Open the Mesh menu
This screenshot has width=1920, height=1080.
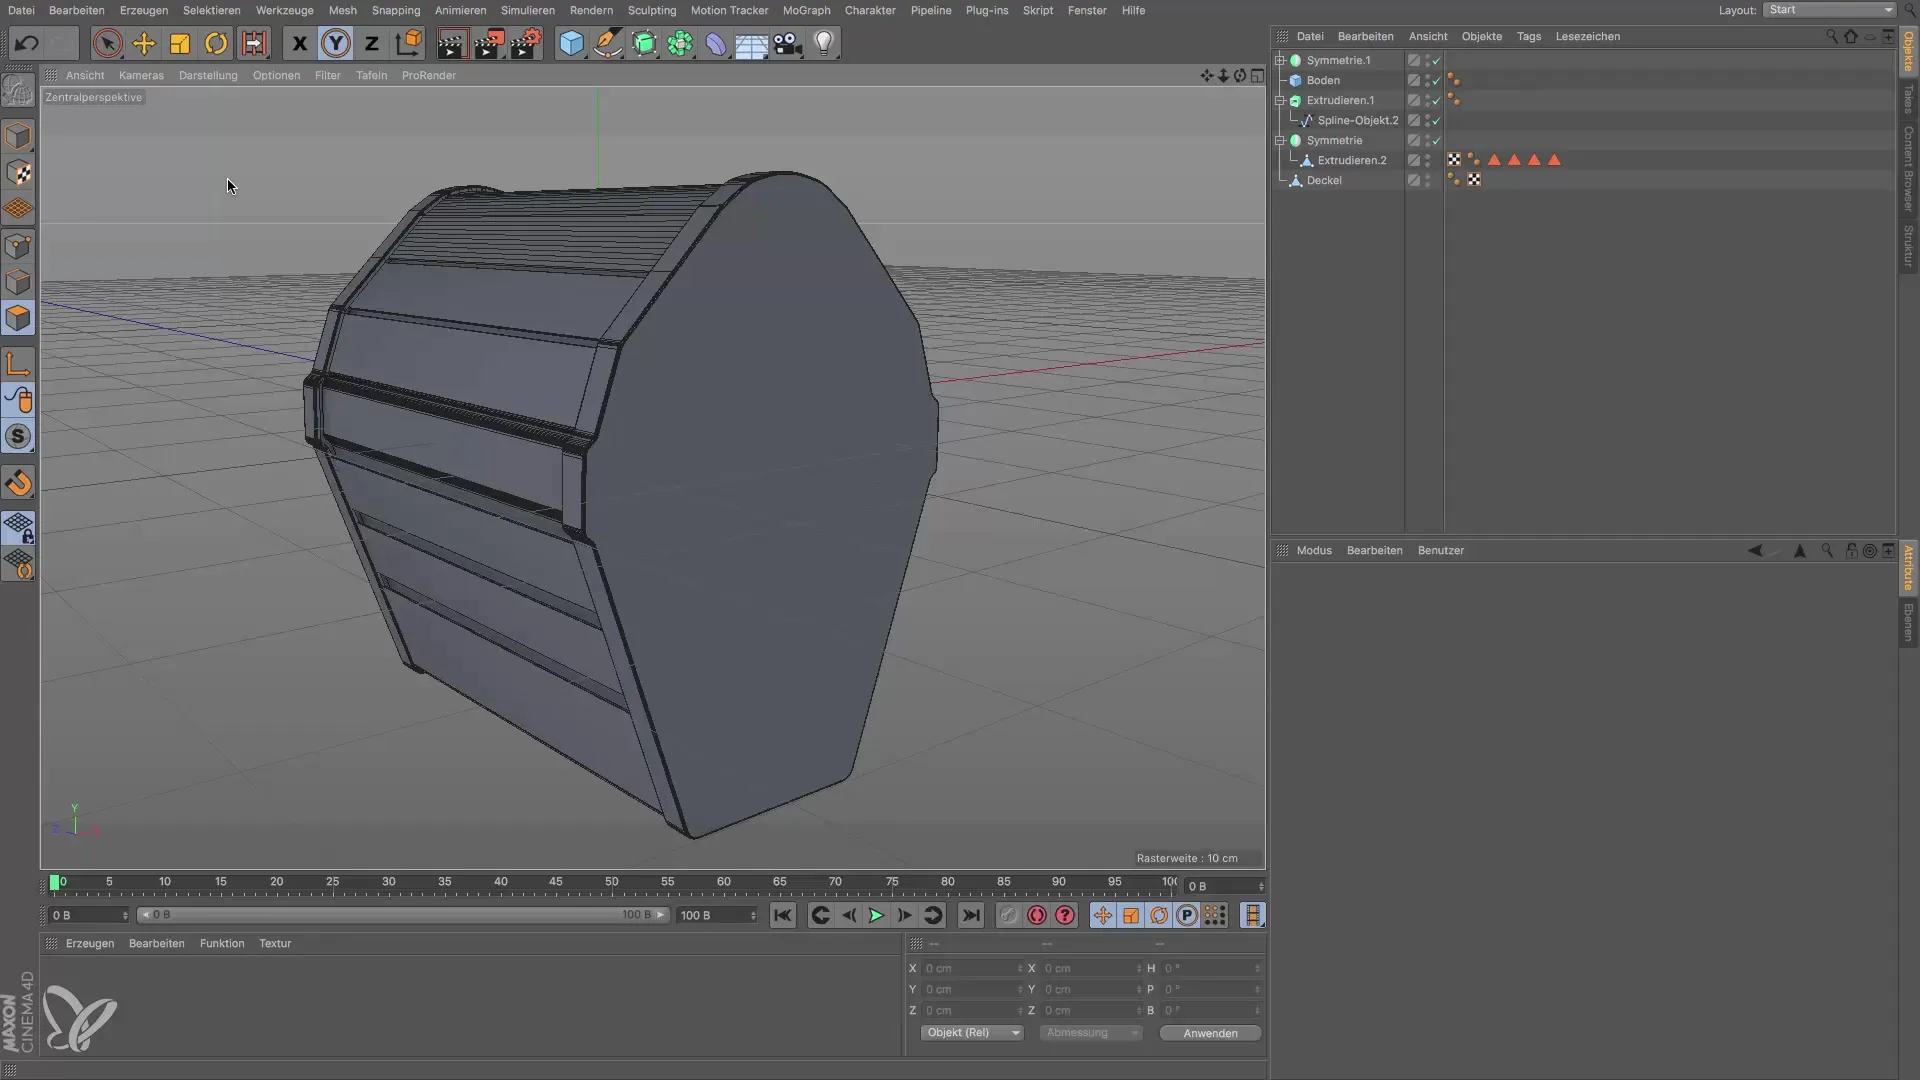pos(342,10)
